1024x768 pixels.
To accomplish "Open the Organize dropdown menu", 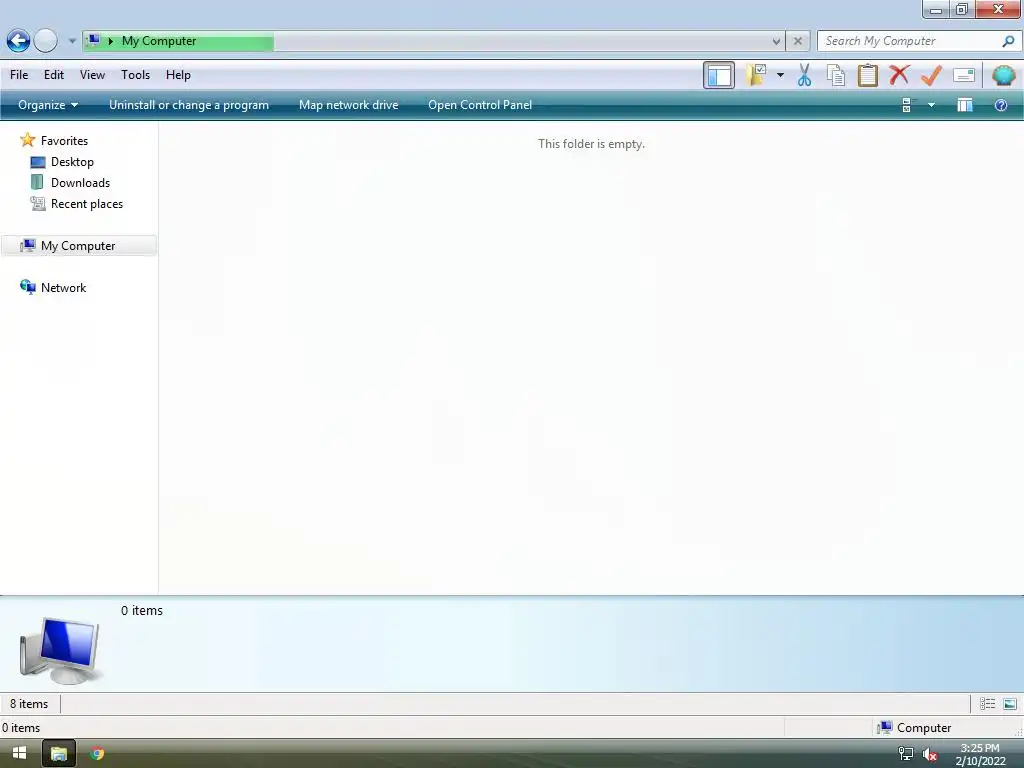I will [x=48, y=105].
